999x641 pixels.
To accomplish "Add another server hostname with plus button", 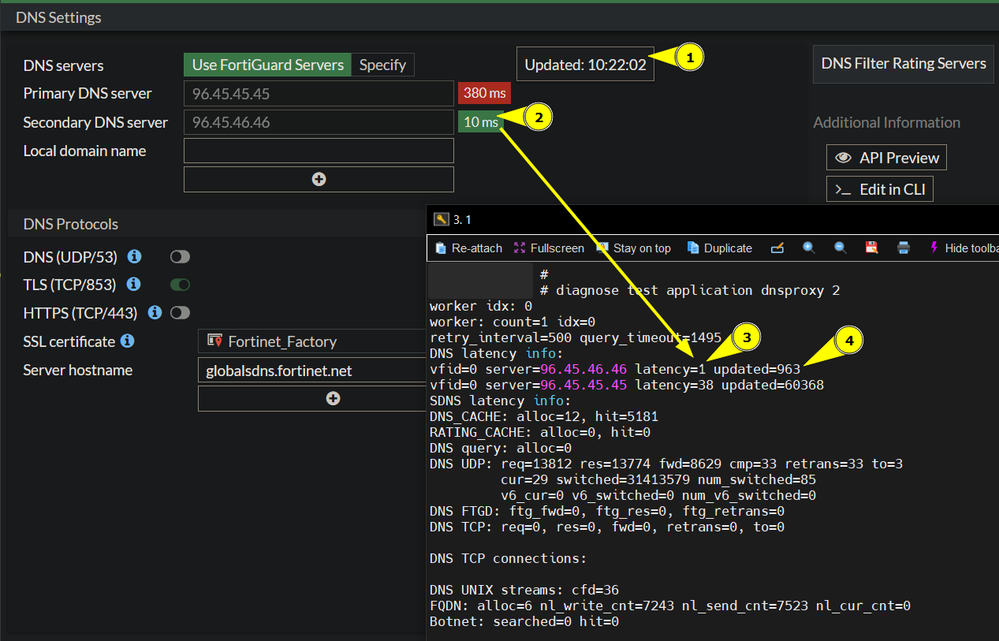I will (x=333, y=398).
